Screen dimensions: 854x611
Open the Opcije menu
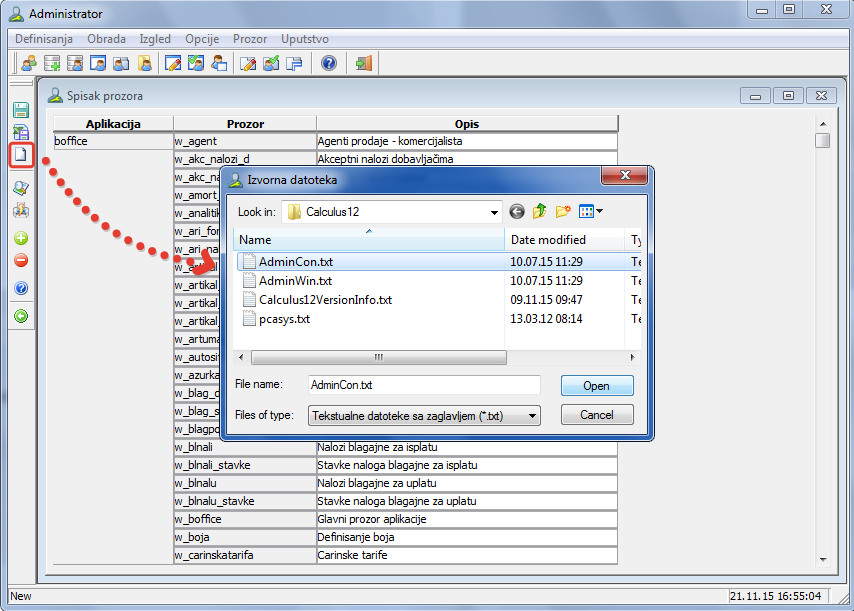202,39
